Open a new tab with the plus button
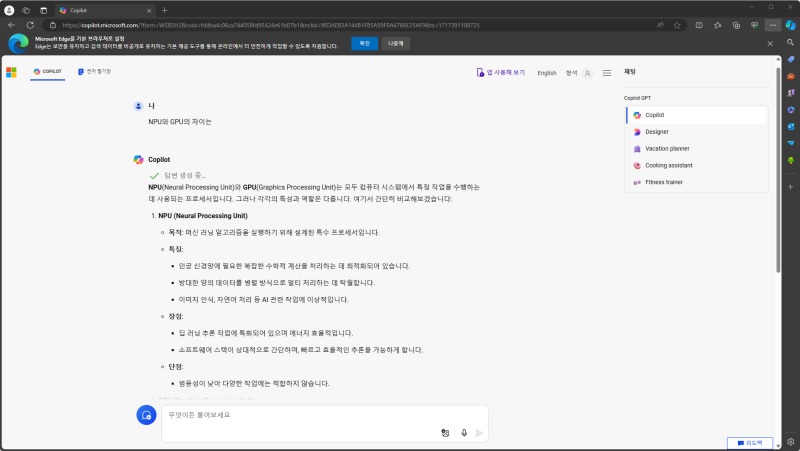This screenshot has height=451, width=800. click(164, 10)
